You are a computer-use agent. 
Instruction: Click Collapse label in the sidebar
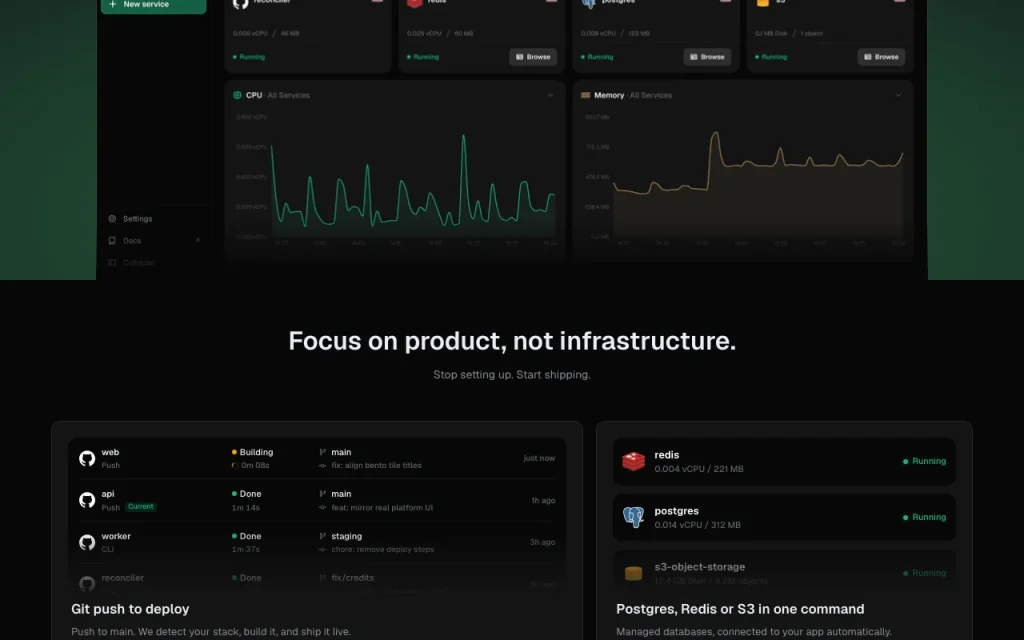click(x=138, y=263)
